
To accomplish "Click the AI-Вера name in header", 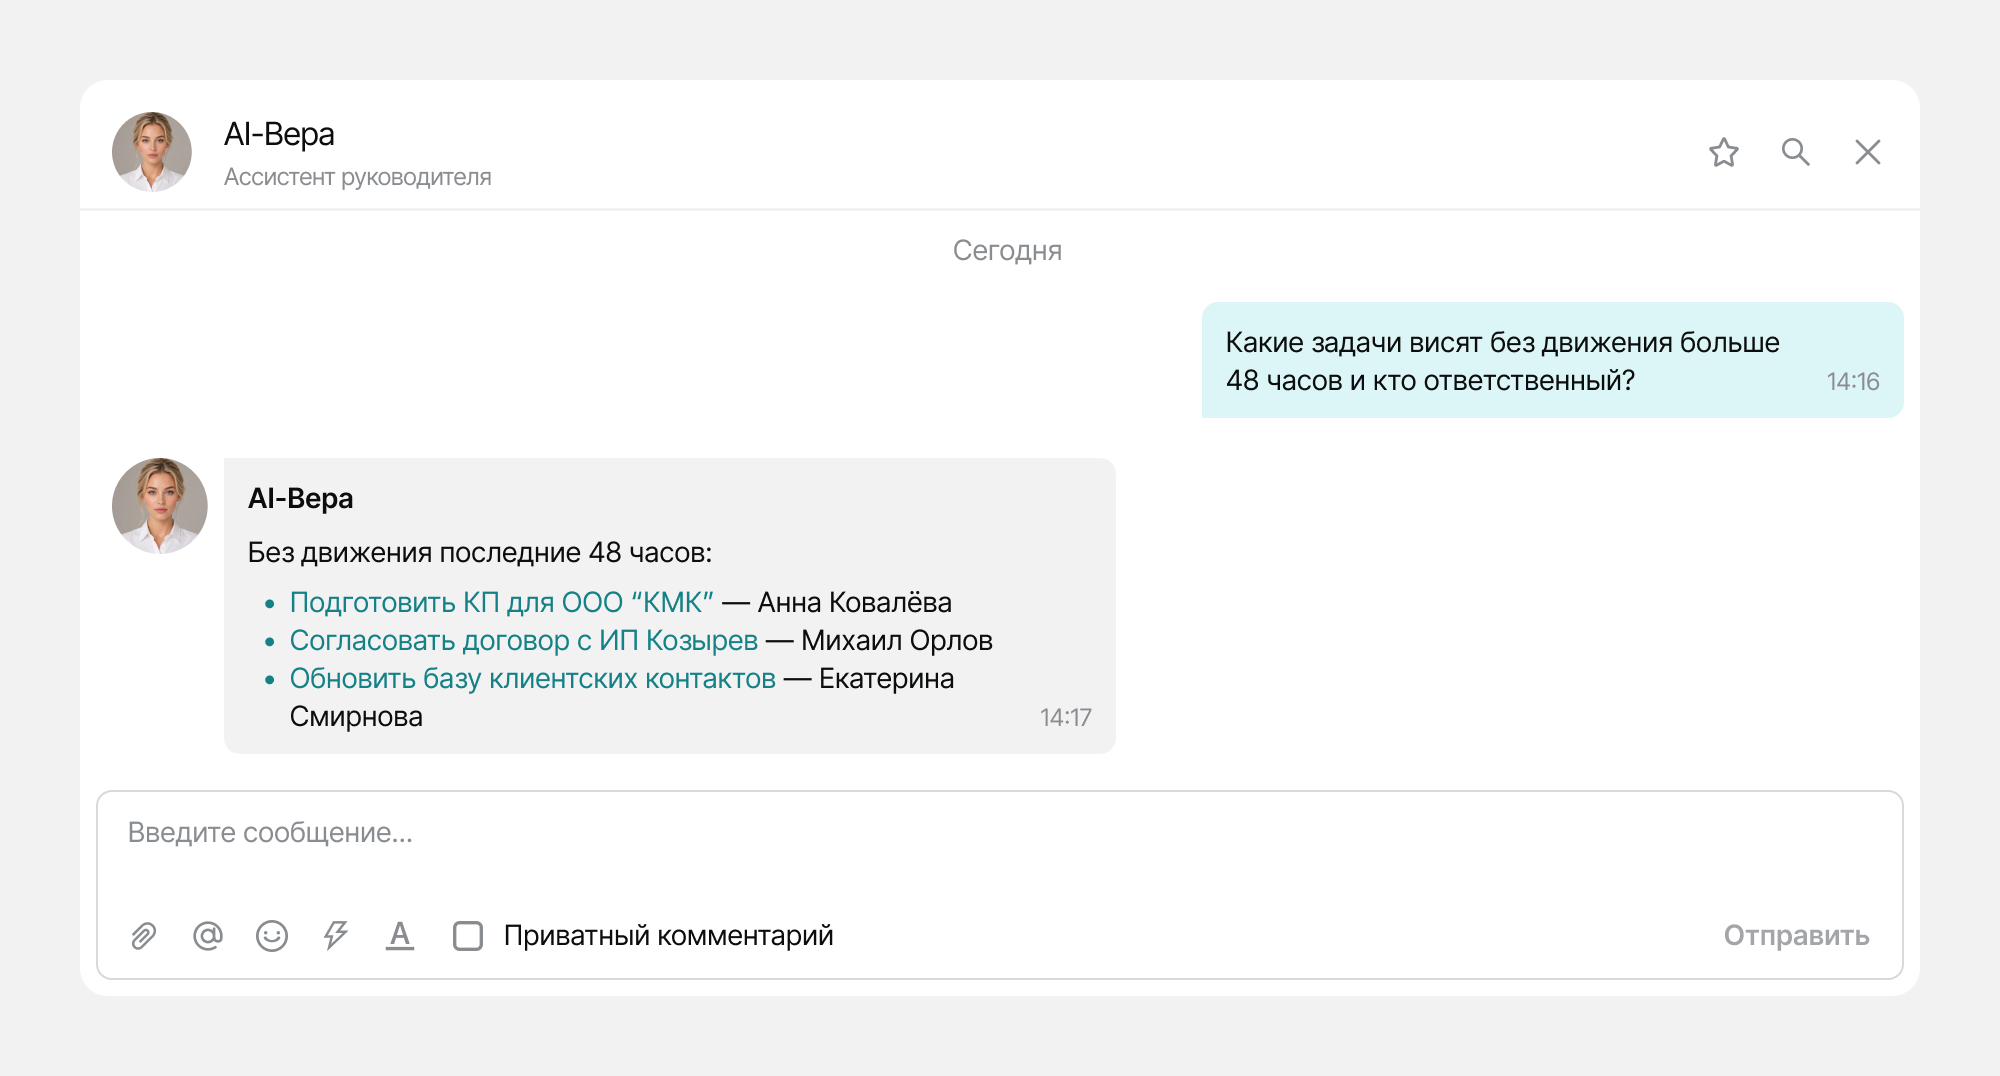I will (279, 134).
